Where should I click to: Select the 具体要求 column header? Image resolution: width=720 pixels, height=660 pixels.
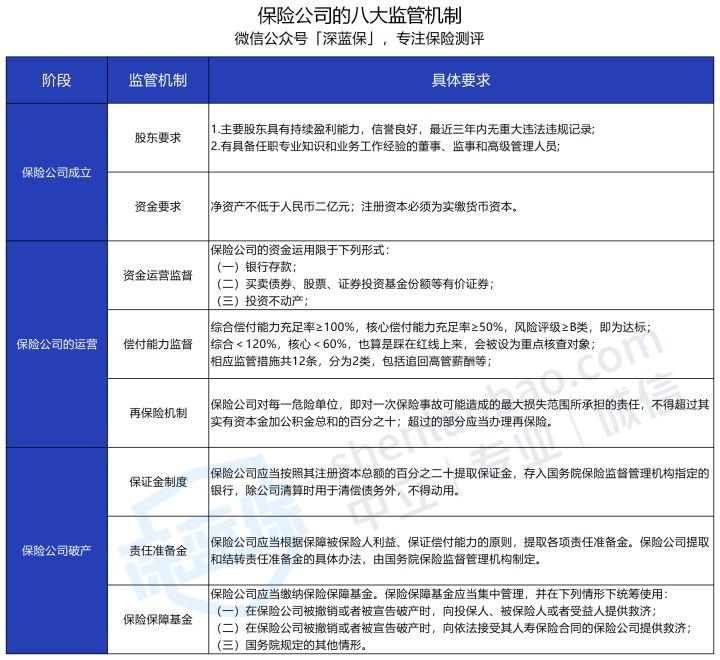[460, 80]
